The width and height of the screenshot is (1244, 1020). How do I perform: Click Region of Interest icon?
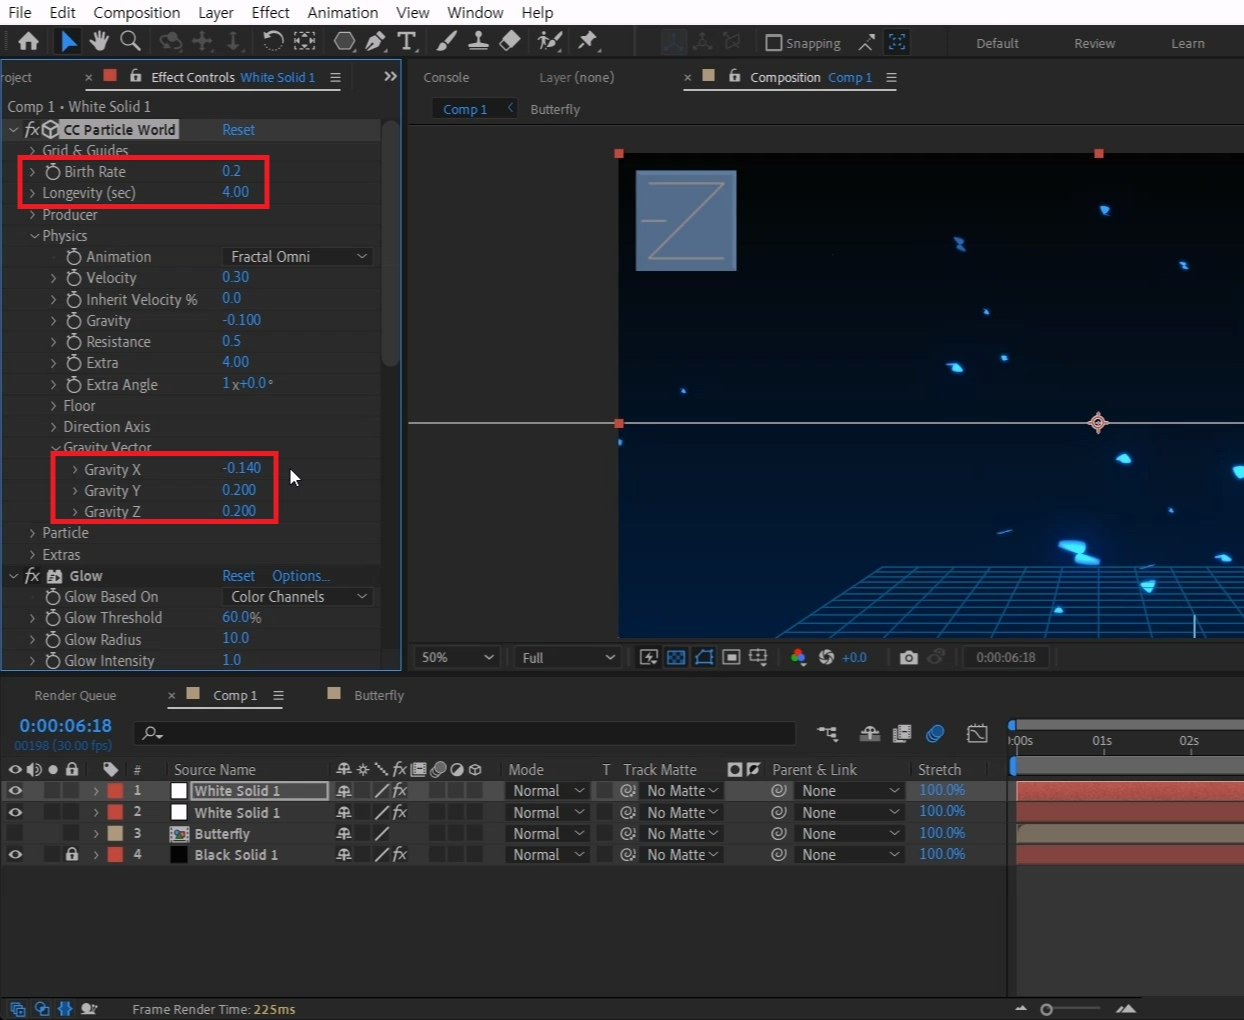731,657
